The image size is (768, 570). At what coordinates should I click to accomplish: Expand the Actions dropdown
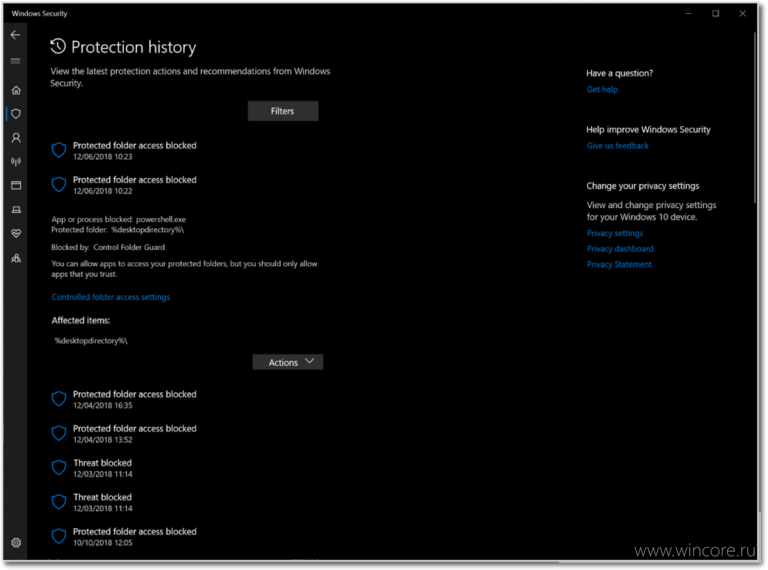point(288,362)
